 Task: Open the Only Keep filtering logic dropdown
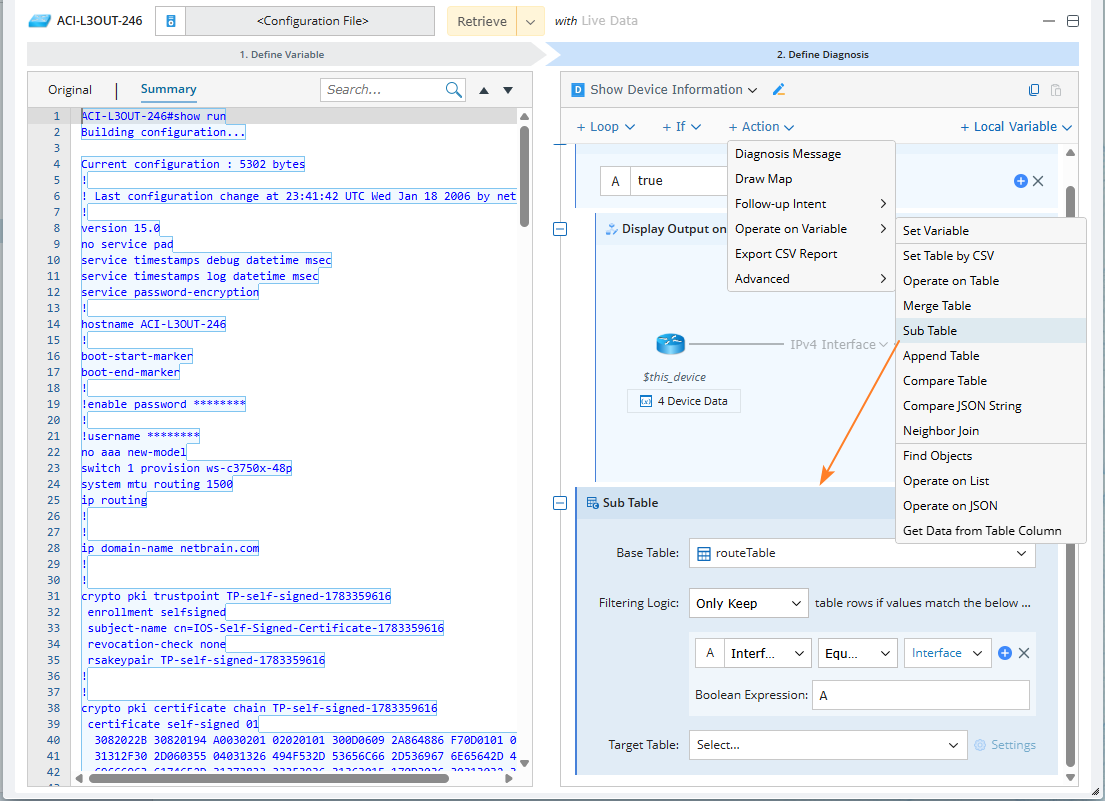coord(748,603)
